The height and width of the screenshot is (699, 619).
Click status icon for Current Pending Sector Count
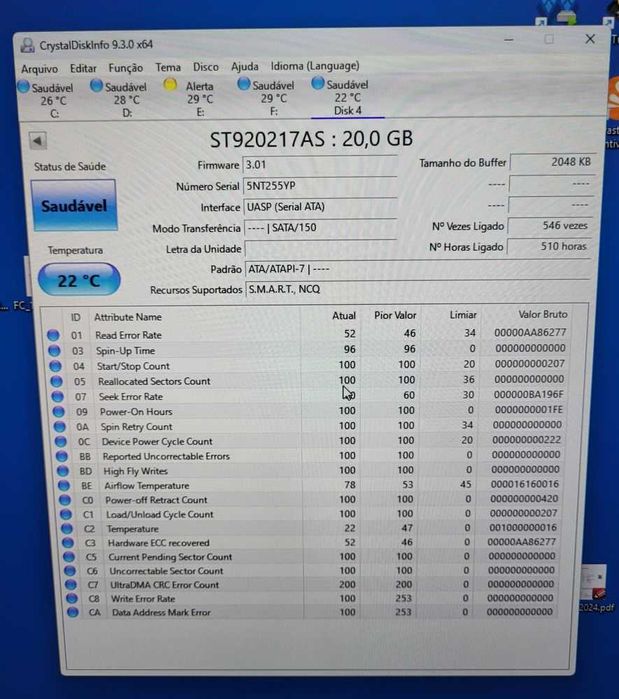[69, 556]
